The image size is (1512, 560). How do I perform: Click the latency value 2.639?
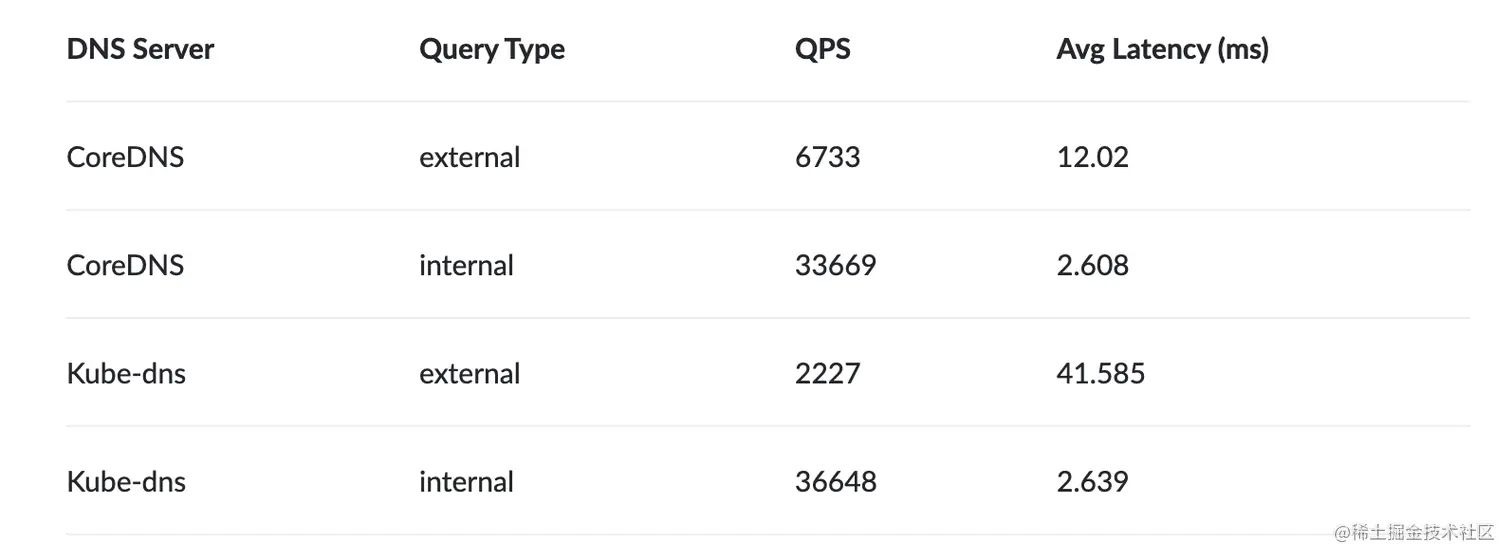point(1092,481)
